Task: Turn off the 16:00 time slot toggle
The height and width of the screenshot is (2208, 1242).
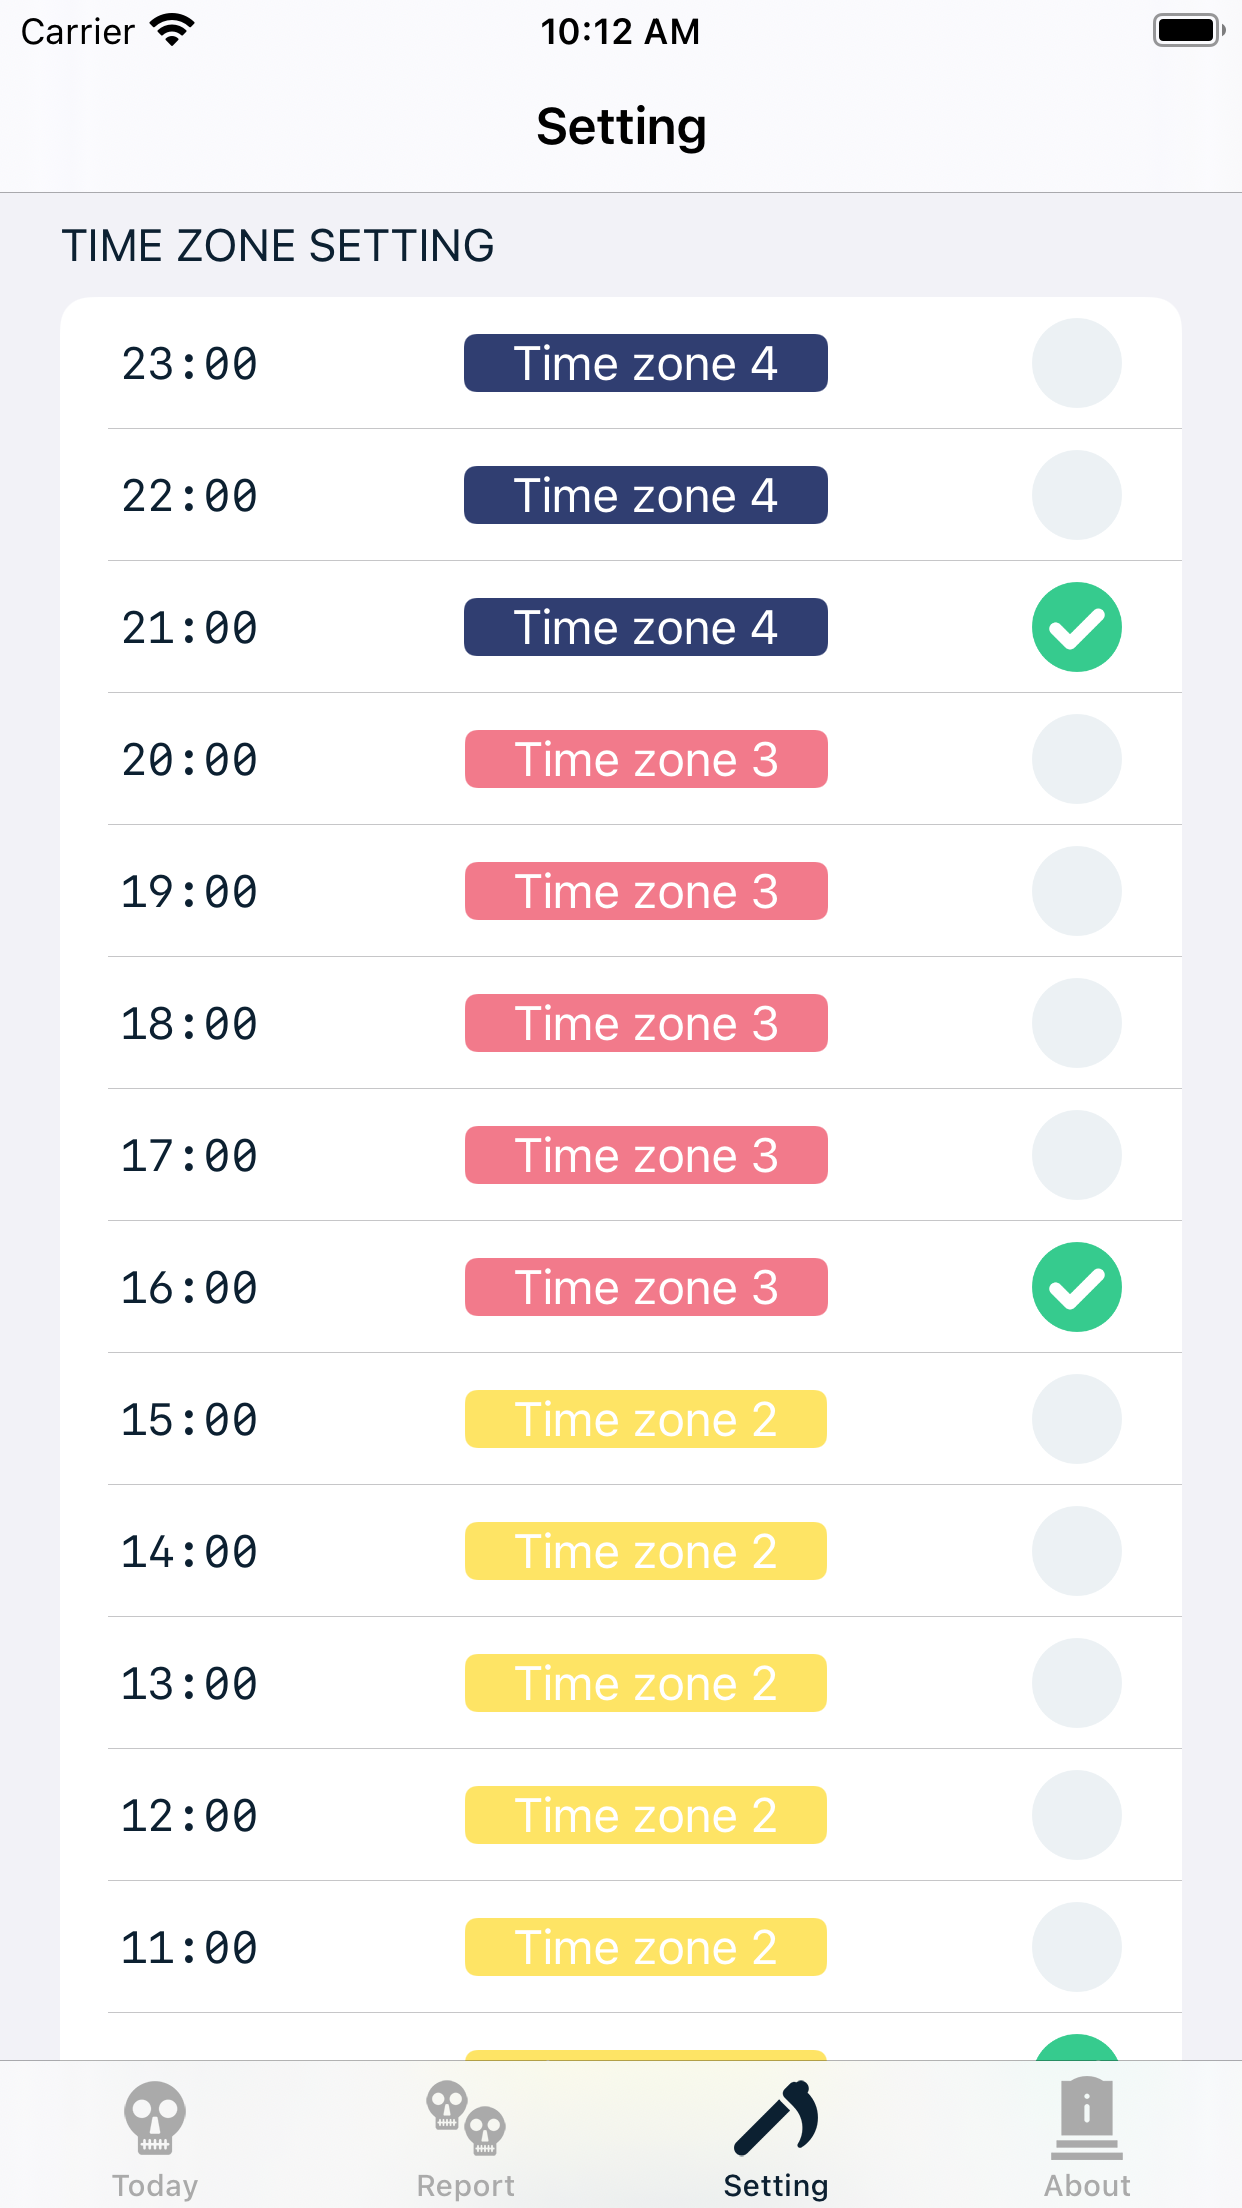Action: point(1076,1287)
